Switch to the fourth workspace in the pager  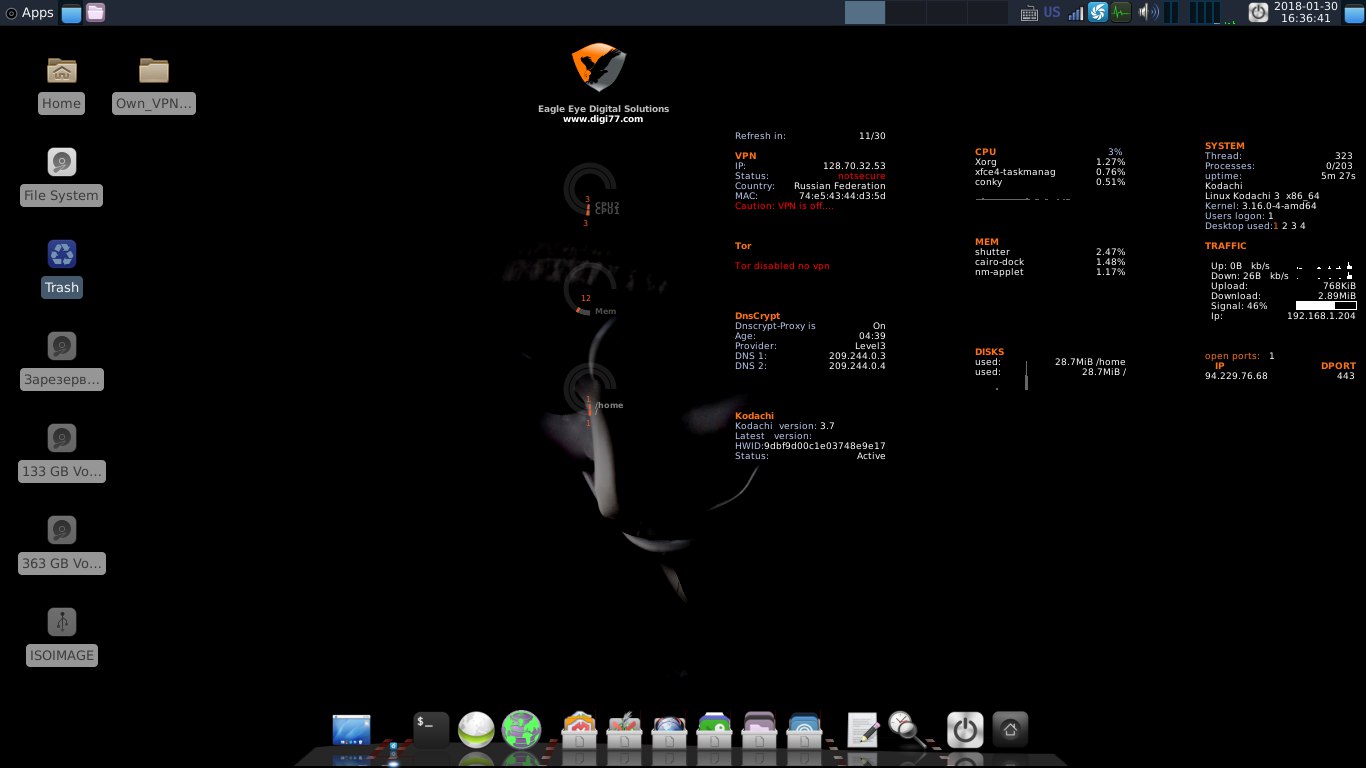[x=987, y=12]
